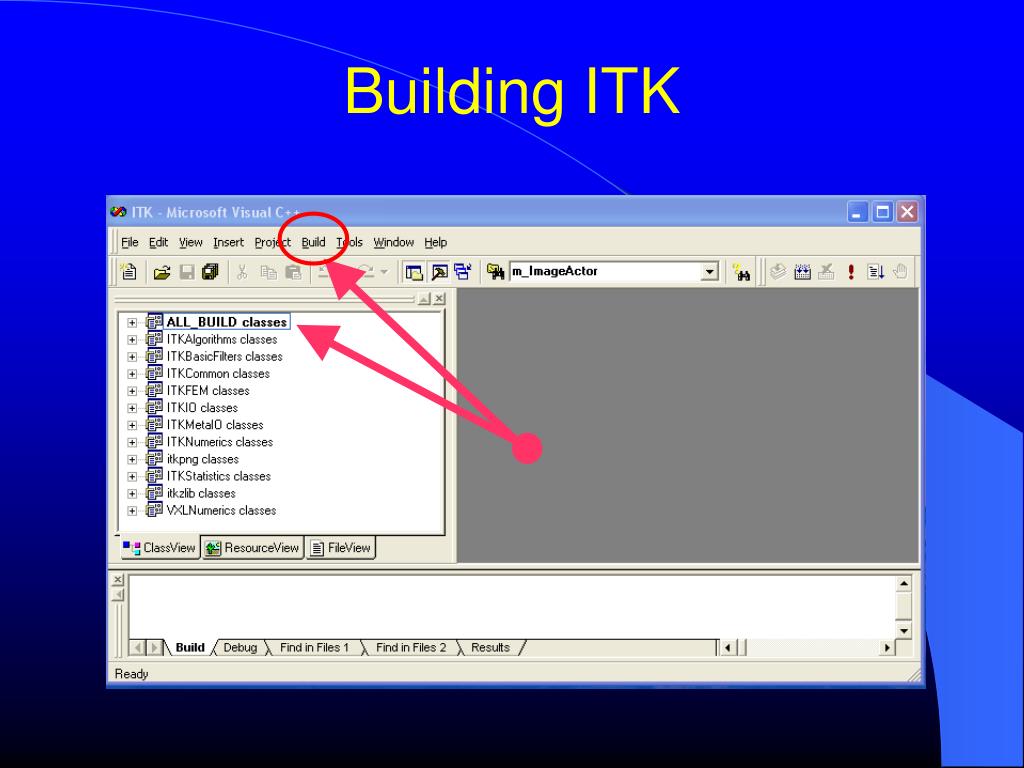Click the New Text File toolbar icon
The image size is (1024, 768).
tap(129, 272)
